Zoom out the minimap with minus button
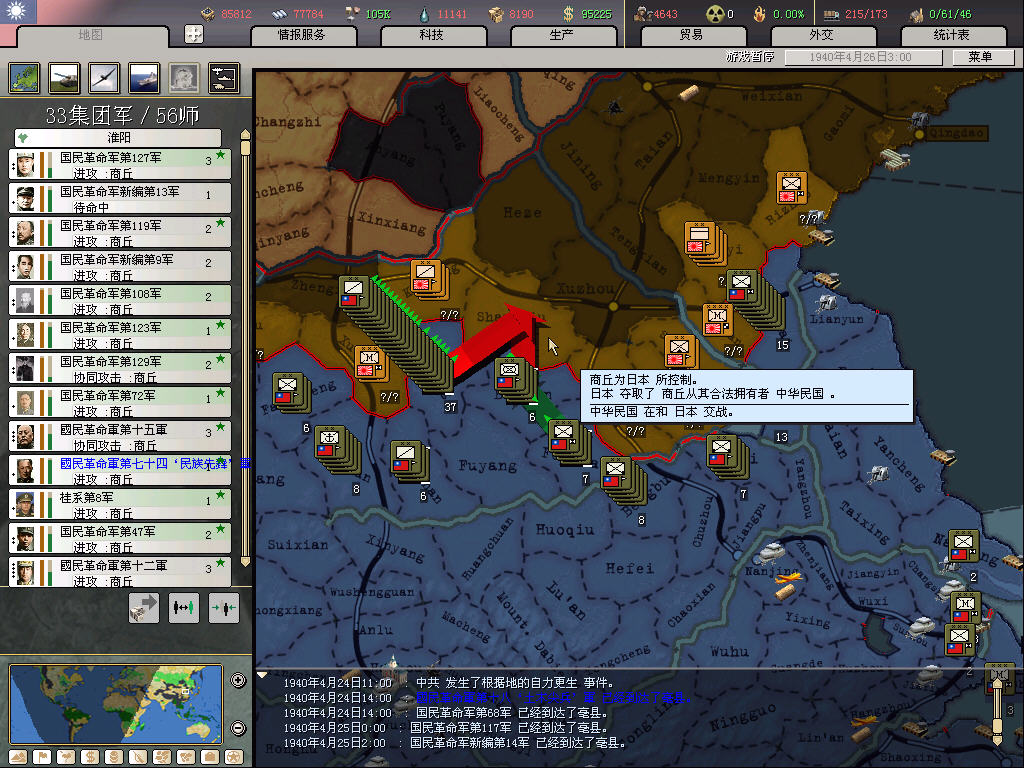This screenshot has height=768, width=1024. 238,728
